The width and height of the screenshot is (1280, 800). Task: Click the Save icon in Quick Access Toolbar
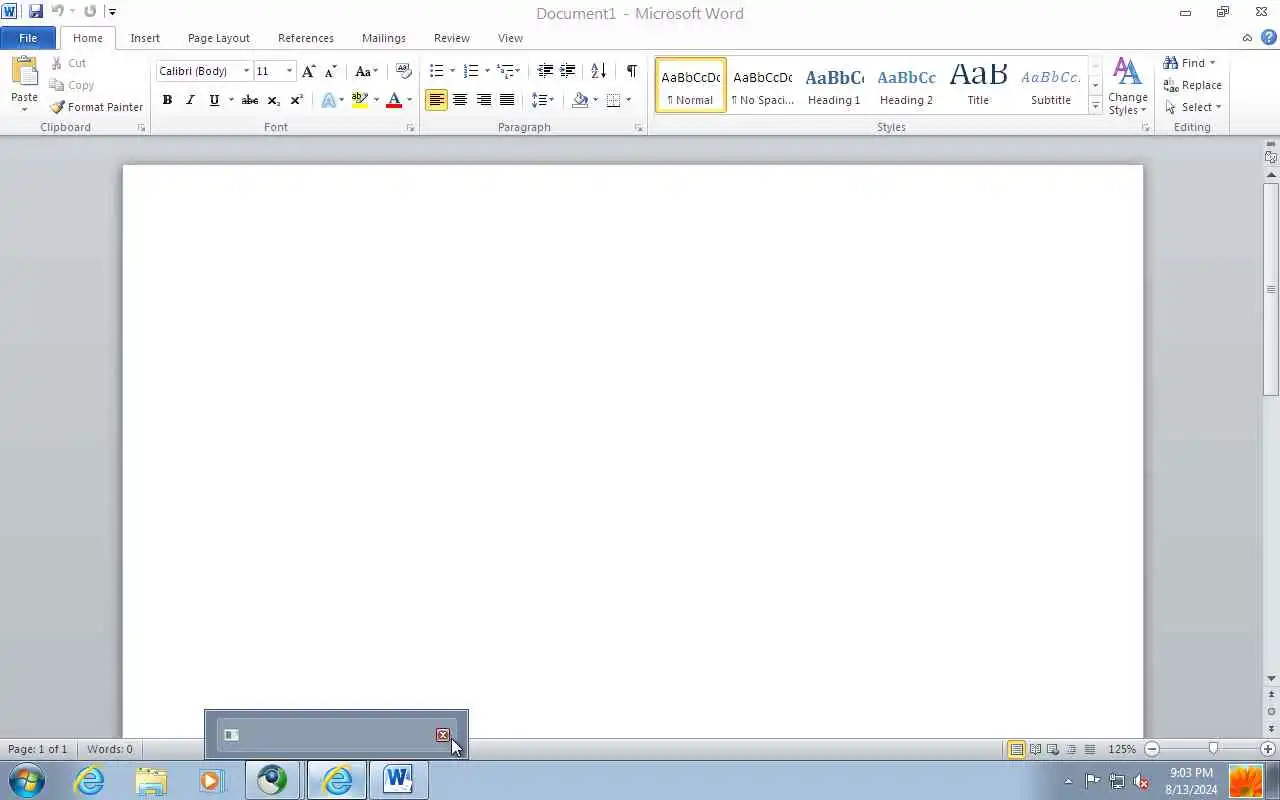click(36, 12)
